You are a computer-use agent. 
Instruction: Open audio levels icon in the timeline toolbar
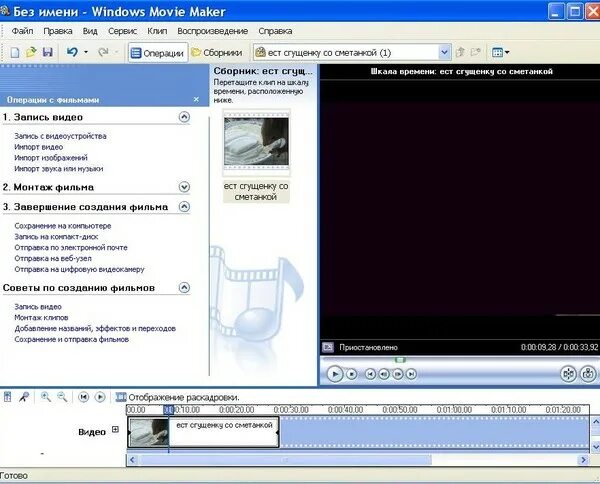pos(8,397)
